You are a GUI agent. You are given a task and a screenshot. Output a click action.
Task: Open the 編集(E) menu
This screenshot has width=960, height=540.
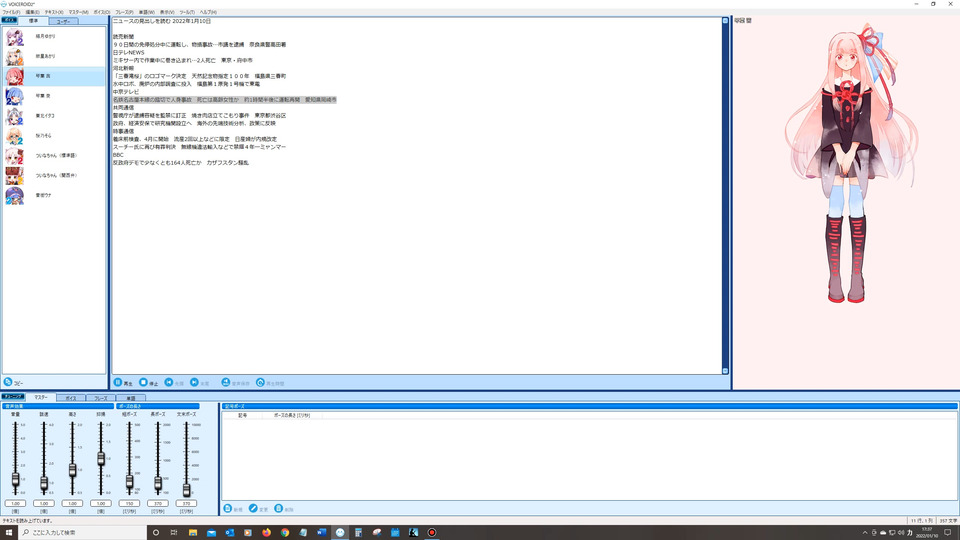pos(32,12)
